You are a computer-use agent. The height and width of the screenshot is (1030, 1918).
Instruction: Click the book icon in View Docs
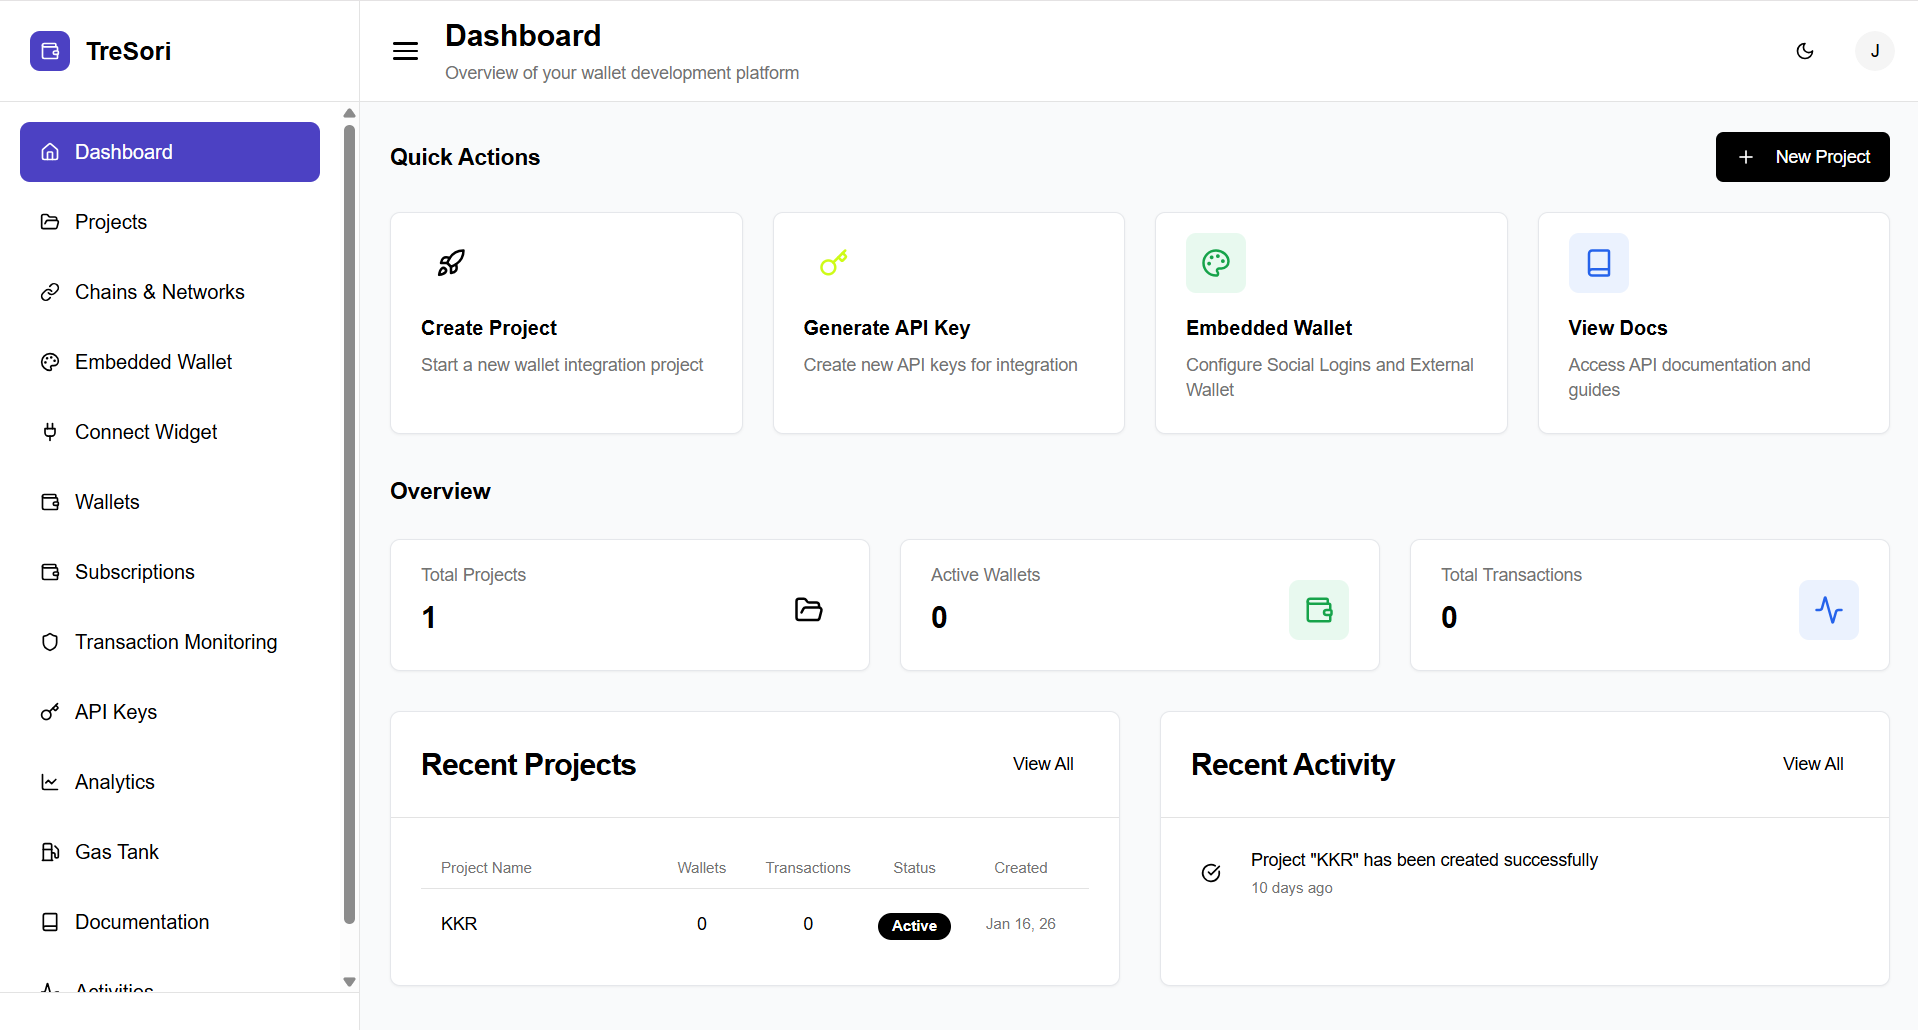[1598, 263]
